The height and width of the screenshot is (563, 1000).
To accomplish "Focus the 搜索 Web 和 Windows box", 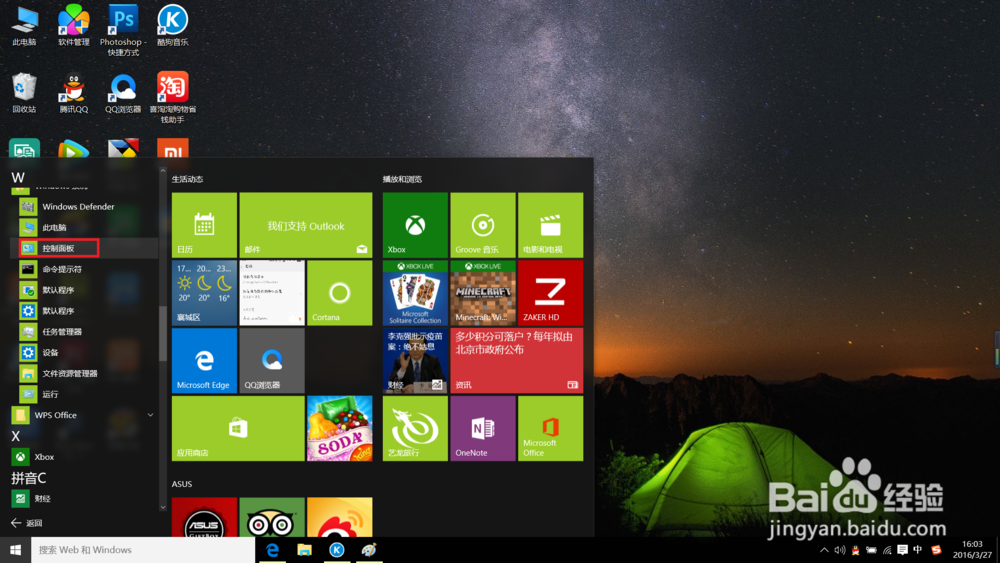I will coord(143,550).
